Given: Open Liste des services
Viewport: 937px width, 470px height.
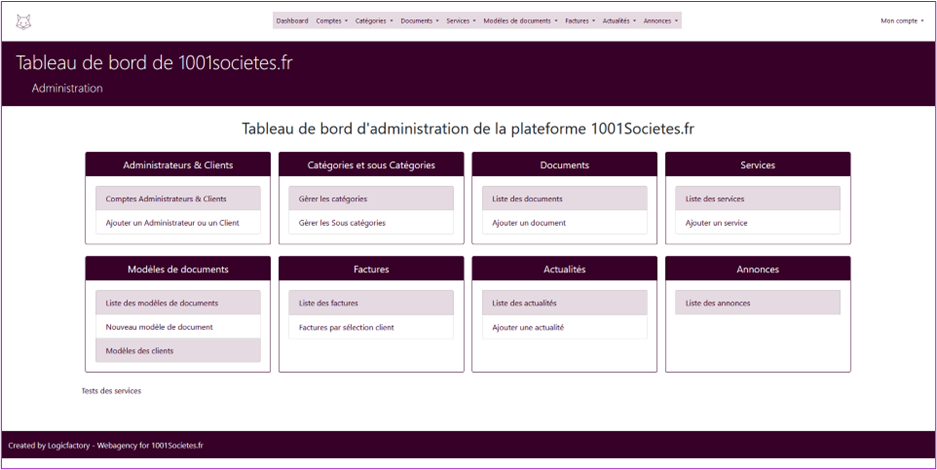Looking at the screenshot, I should pos(758,198).
